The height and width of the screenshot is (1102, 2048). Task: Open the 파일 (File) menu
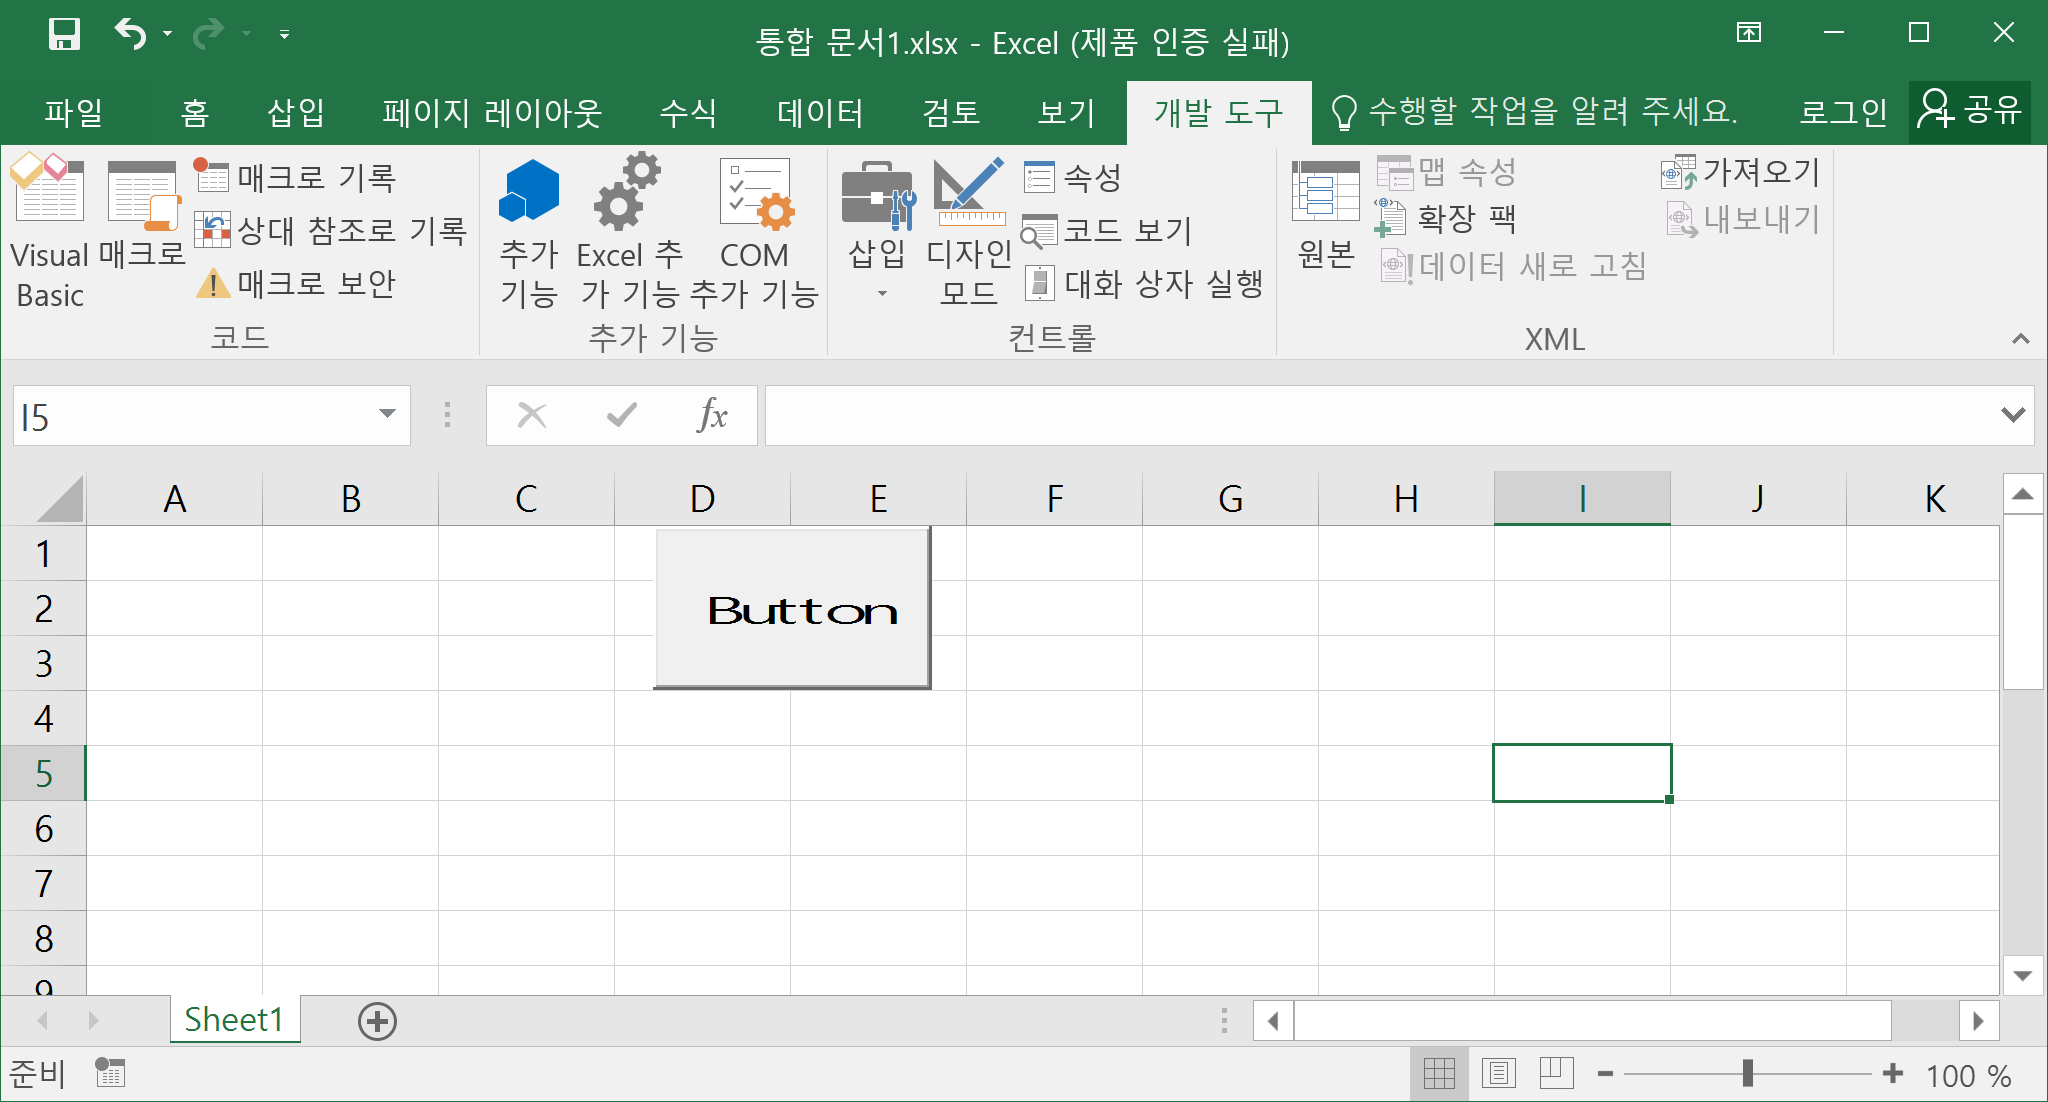(73, 113)
